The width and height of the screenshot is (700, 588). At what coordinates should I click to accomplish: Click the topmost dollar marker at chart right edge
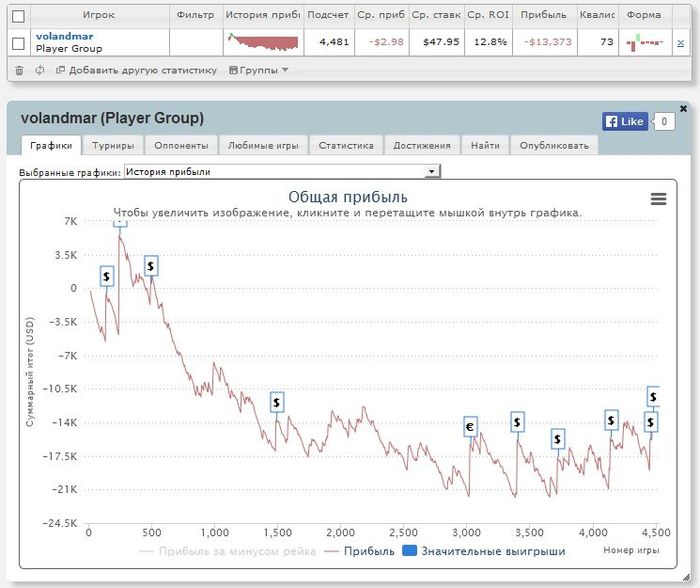pos(653,396)
